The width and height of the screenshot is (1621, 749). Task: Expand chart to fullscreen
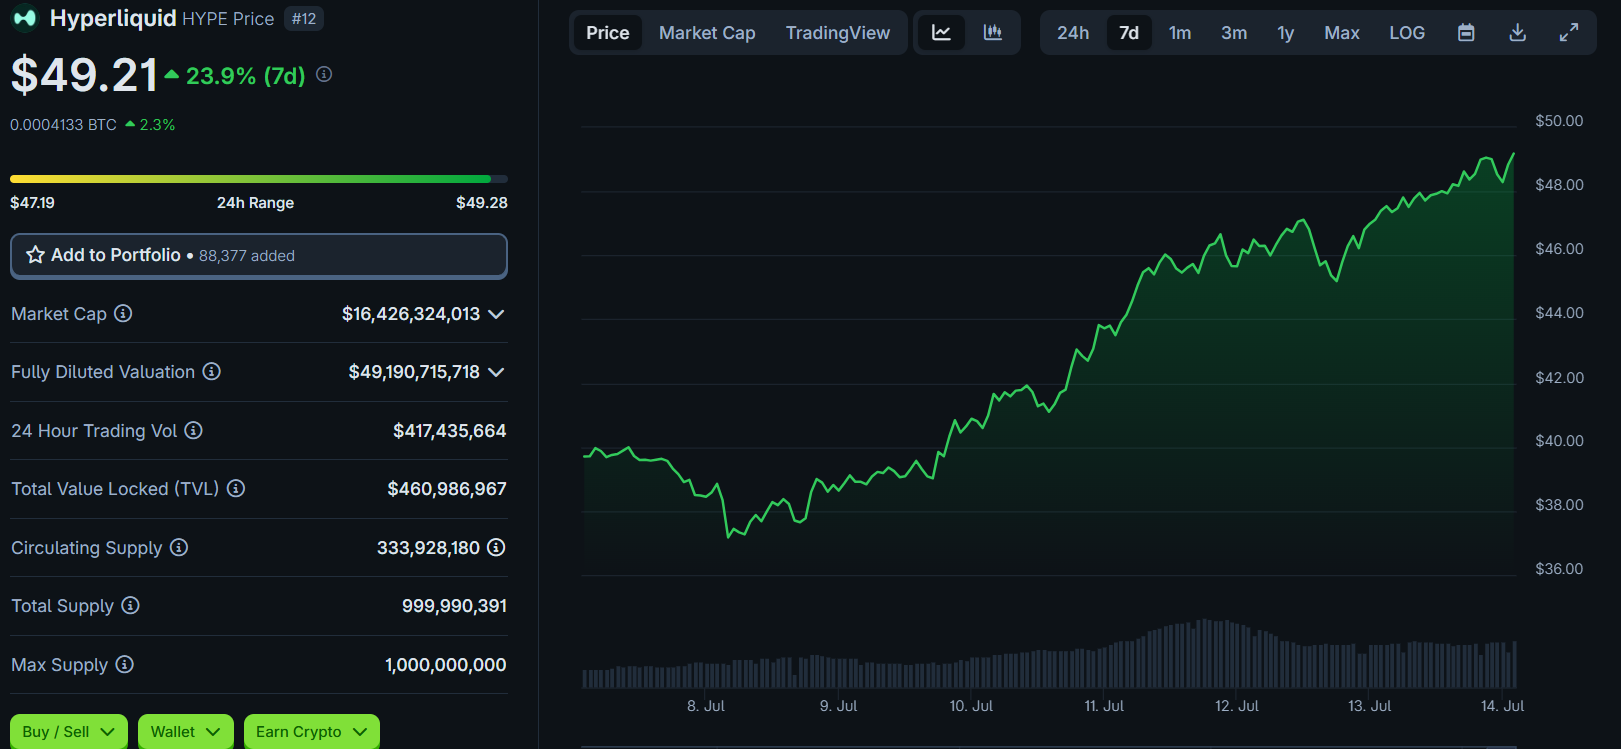(x=1569, y=33)
